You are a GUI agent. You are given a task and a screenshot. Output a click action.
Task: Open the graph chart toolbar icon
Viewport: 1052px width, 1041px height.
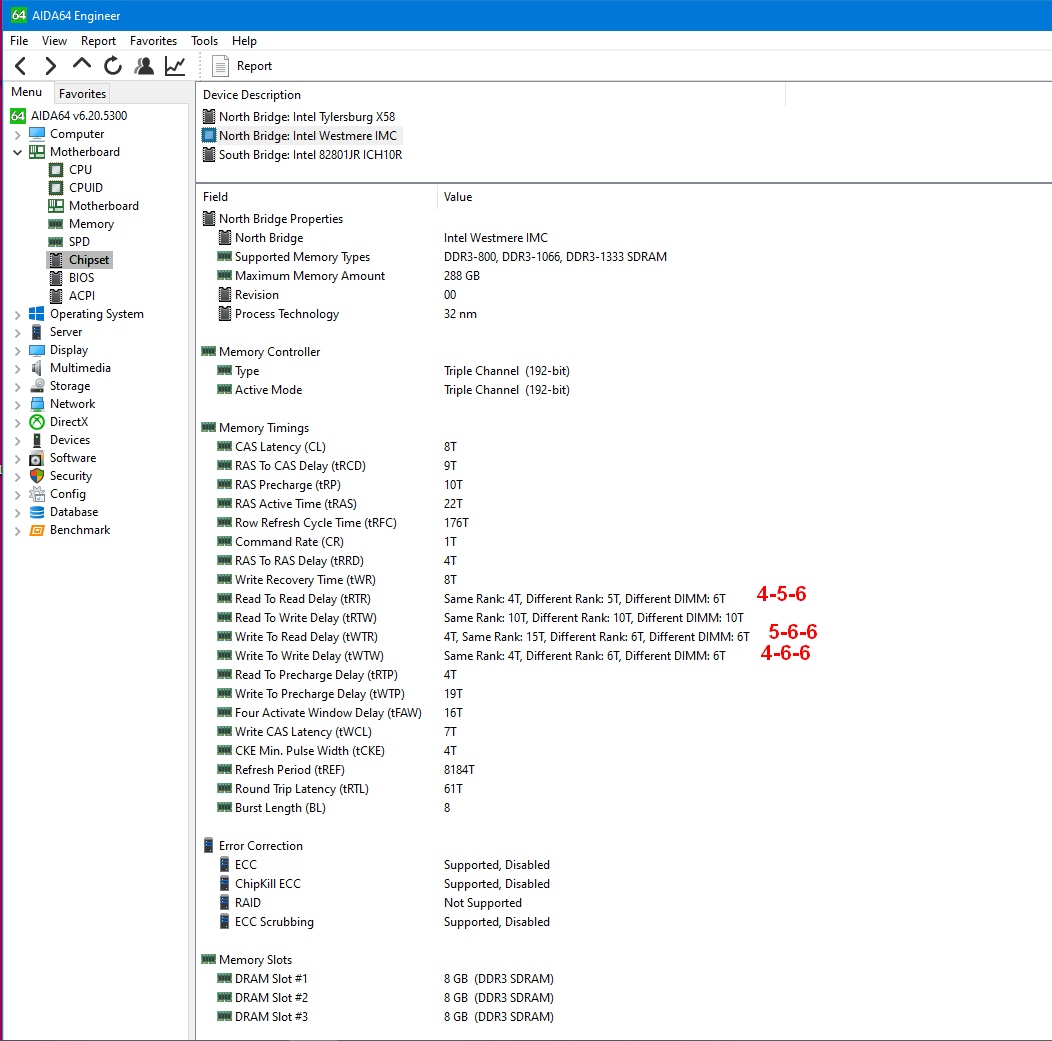pyautogui.click(x=175, y=66)
